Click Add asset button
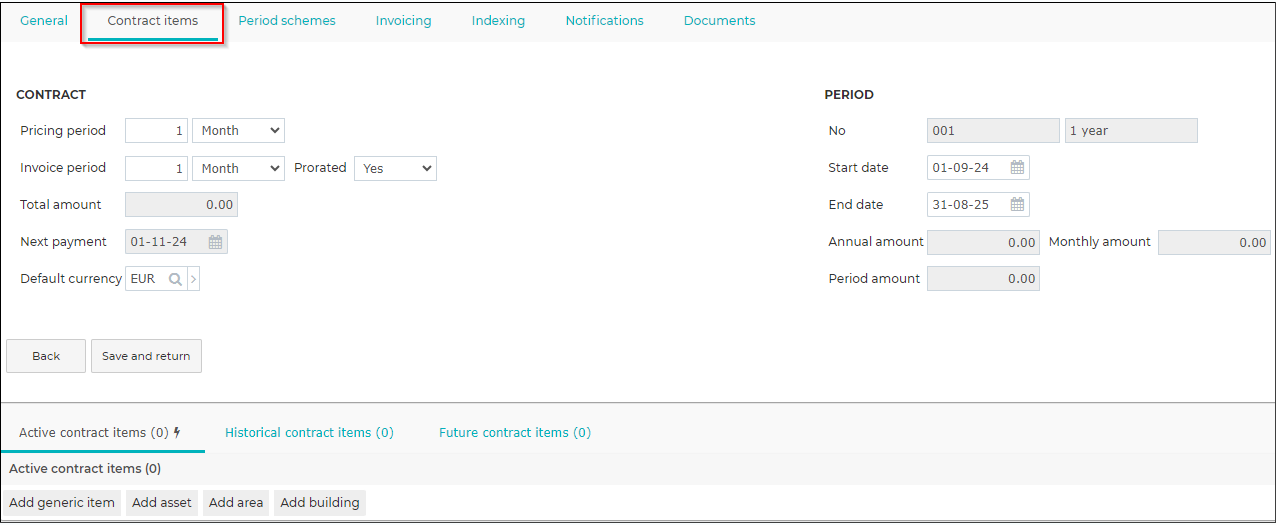The image size is (1276, 525). [x=162, y=503]
